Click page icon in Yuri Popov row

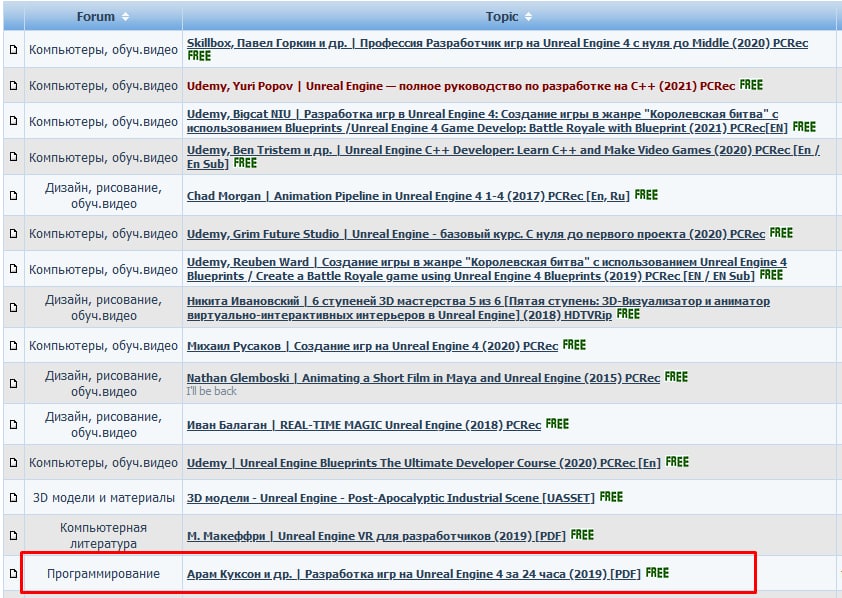(14, 85)
